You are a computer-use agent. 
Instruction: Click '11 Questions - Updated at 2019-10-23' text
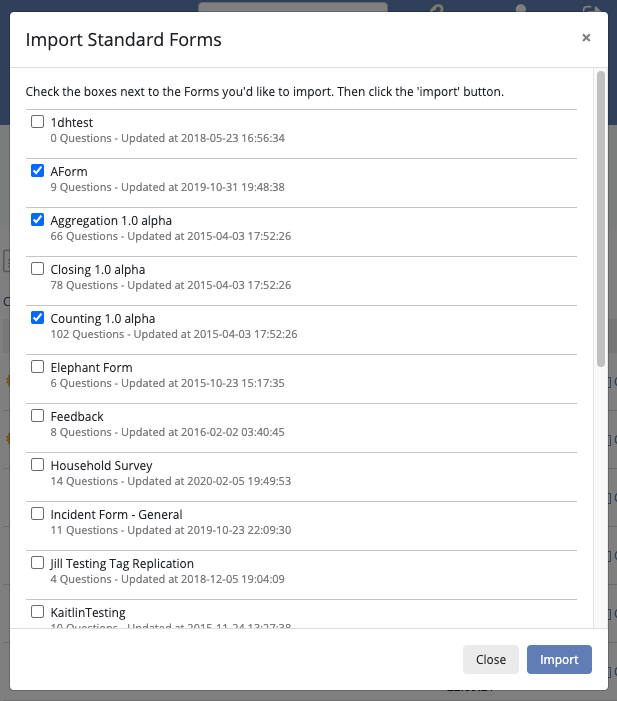point(171,530)
